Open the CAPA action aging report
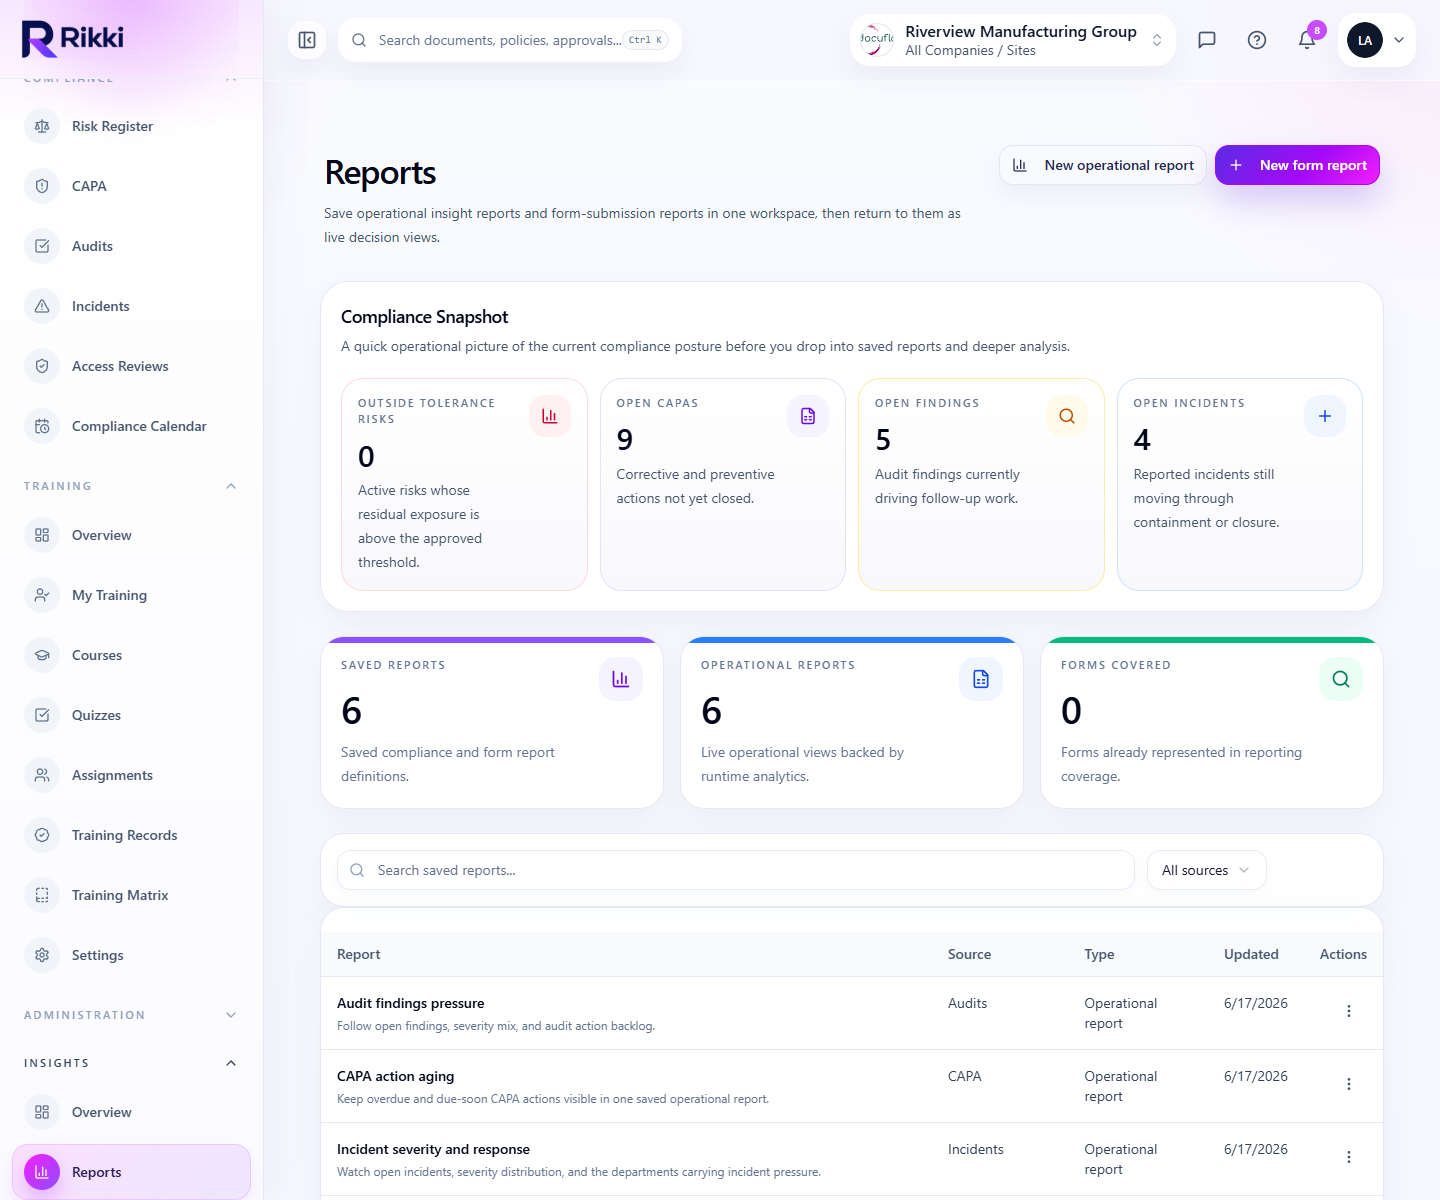 395,1076
